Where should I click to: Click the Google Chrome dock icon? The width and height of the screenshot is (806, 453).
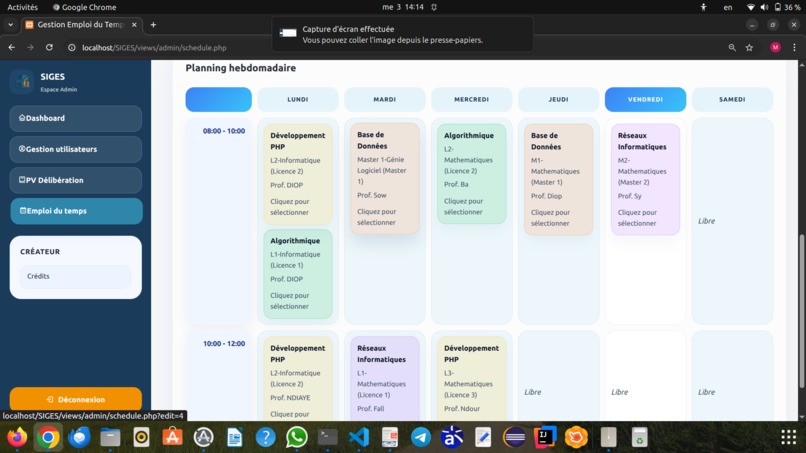(48, 438)
